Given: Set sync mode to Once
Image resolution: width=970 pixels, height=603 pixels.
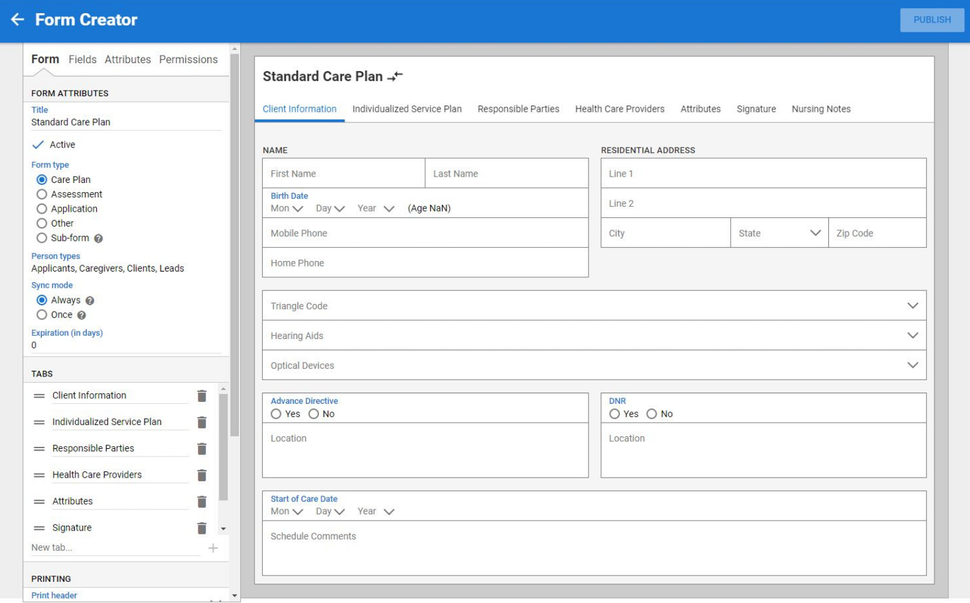Looking at the screenshot, I should click(x=42, y=315).
